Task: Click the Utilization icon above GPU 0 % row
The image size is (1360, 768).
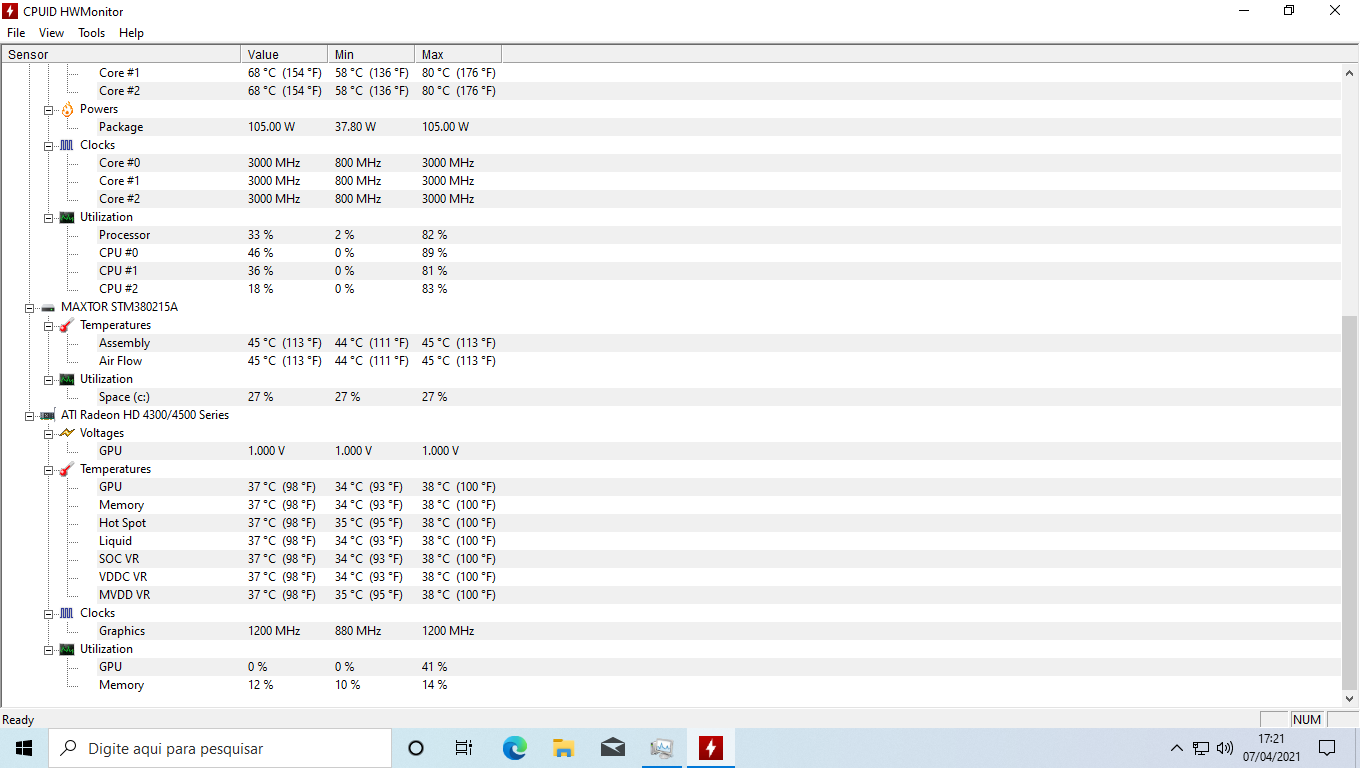Action: 67,649
